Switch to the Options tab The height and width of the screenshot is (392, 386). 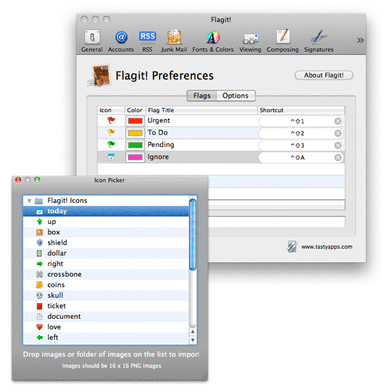coord(236,96)
